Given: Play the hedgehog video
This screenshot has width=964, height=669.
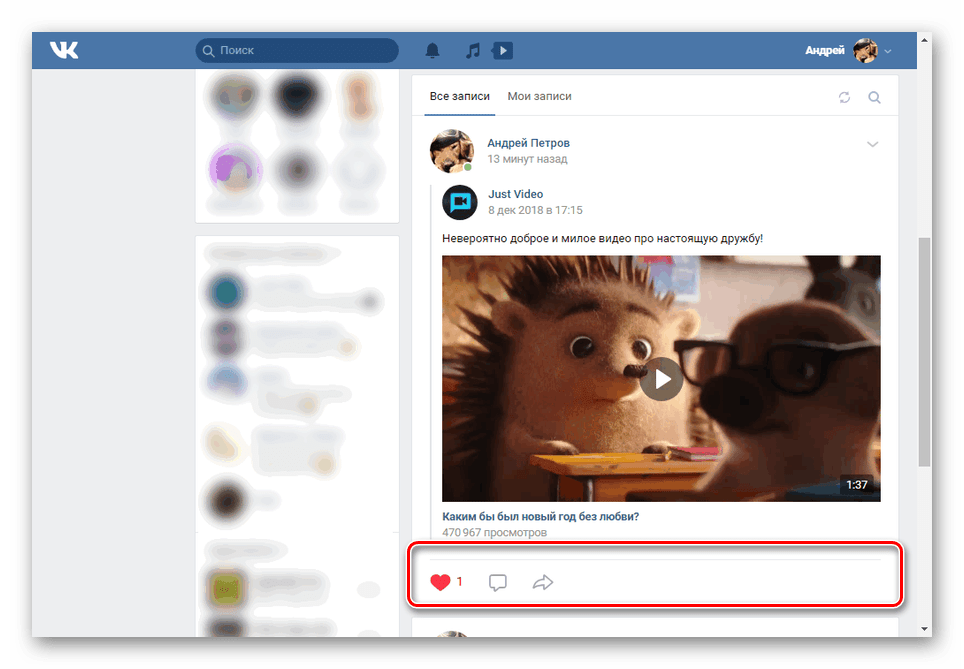Looking at the screenshot, I should click(661, 379).
